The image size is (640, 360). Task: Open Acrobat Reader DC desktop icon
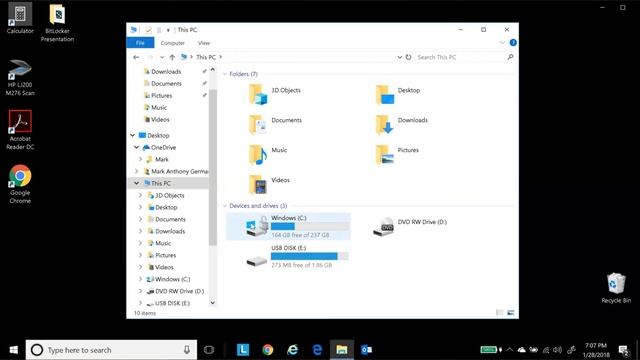tap(20, 130)
